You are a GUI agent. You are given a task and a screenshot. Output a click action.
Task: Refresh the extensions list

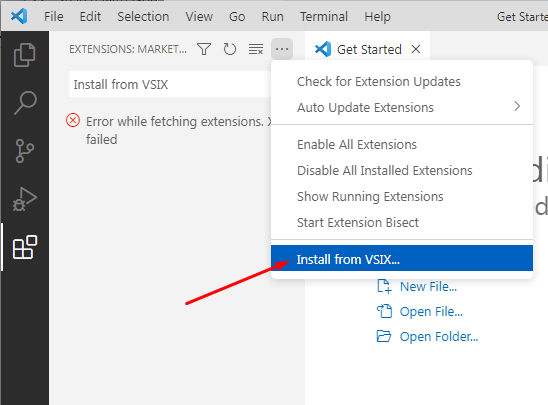pos(230,49)
